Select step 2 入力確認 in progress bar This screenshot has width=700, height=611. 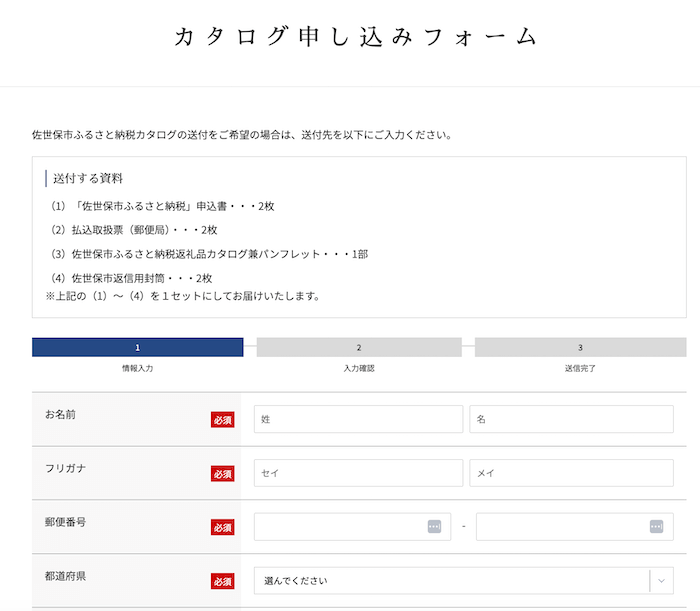tap(358, 348)
